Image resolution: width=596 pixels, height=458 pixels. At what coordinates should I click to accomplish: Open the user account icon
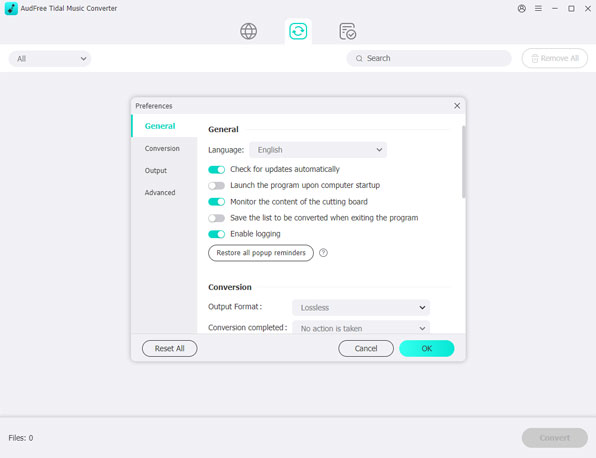coord(522,8)
